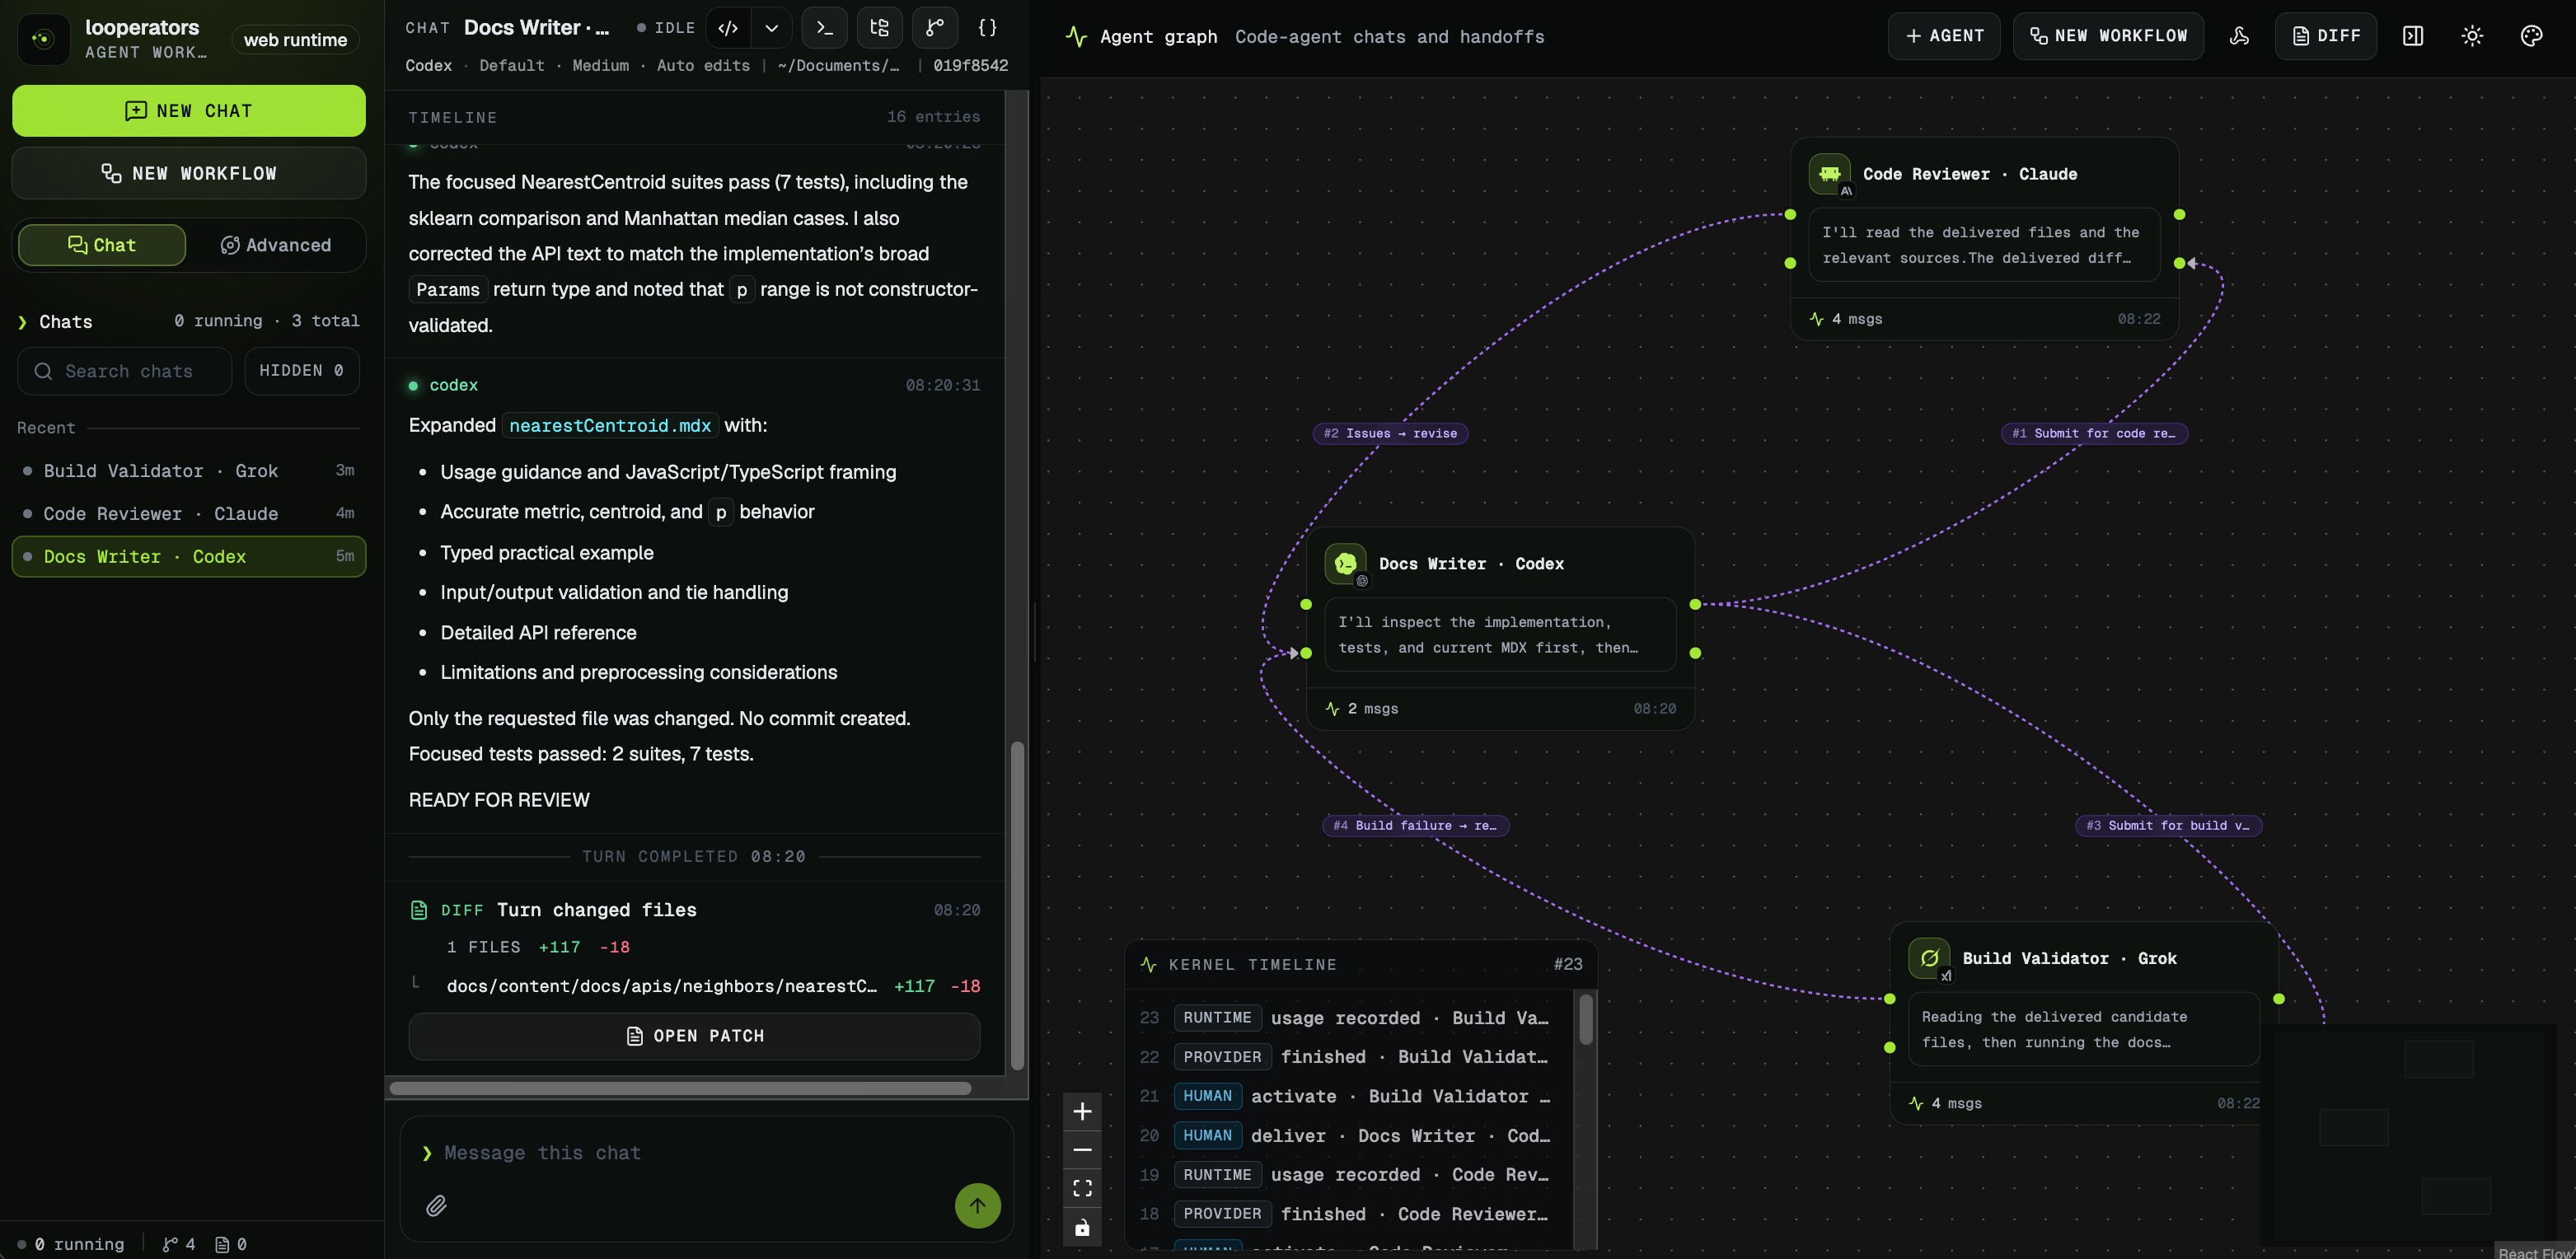This screenshot has width=2576, height=1259.
Task: Focus the Search chats field
Action: (x=124, y=371)
